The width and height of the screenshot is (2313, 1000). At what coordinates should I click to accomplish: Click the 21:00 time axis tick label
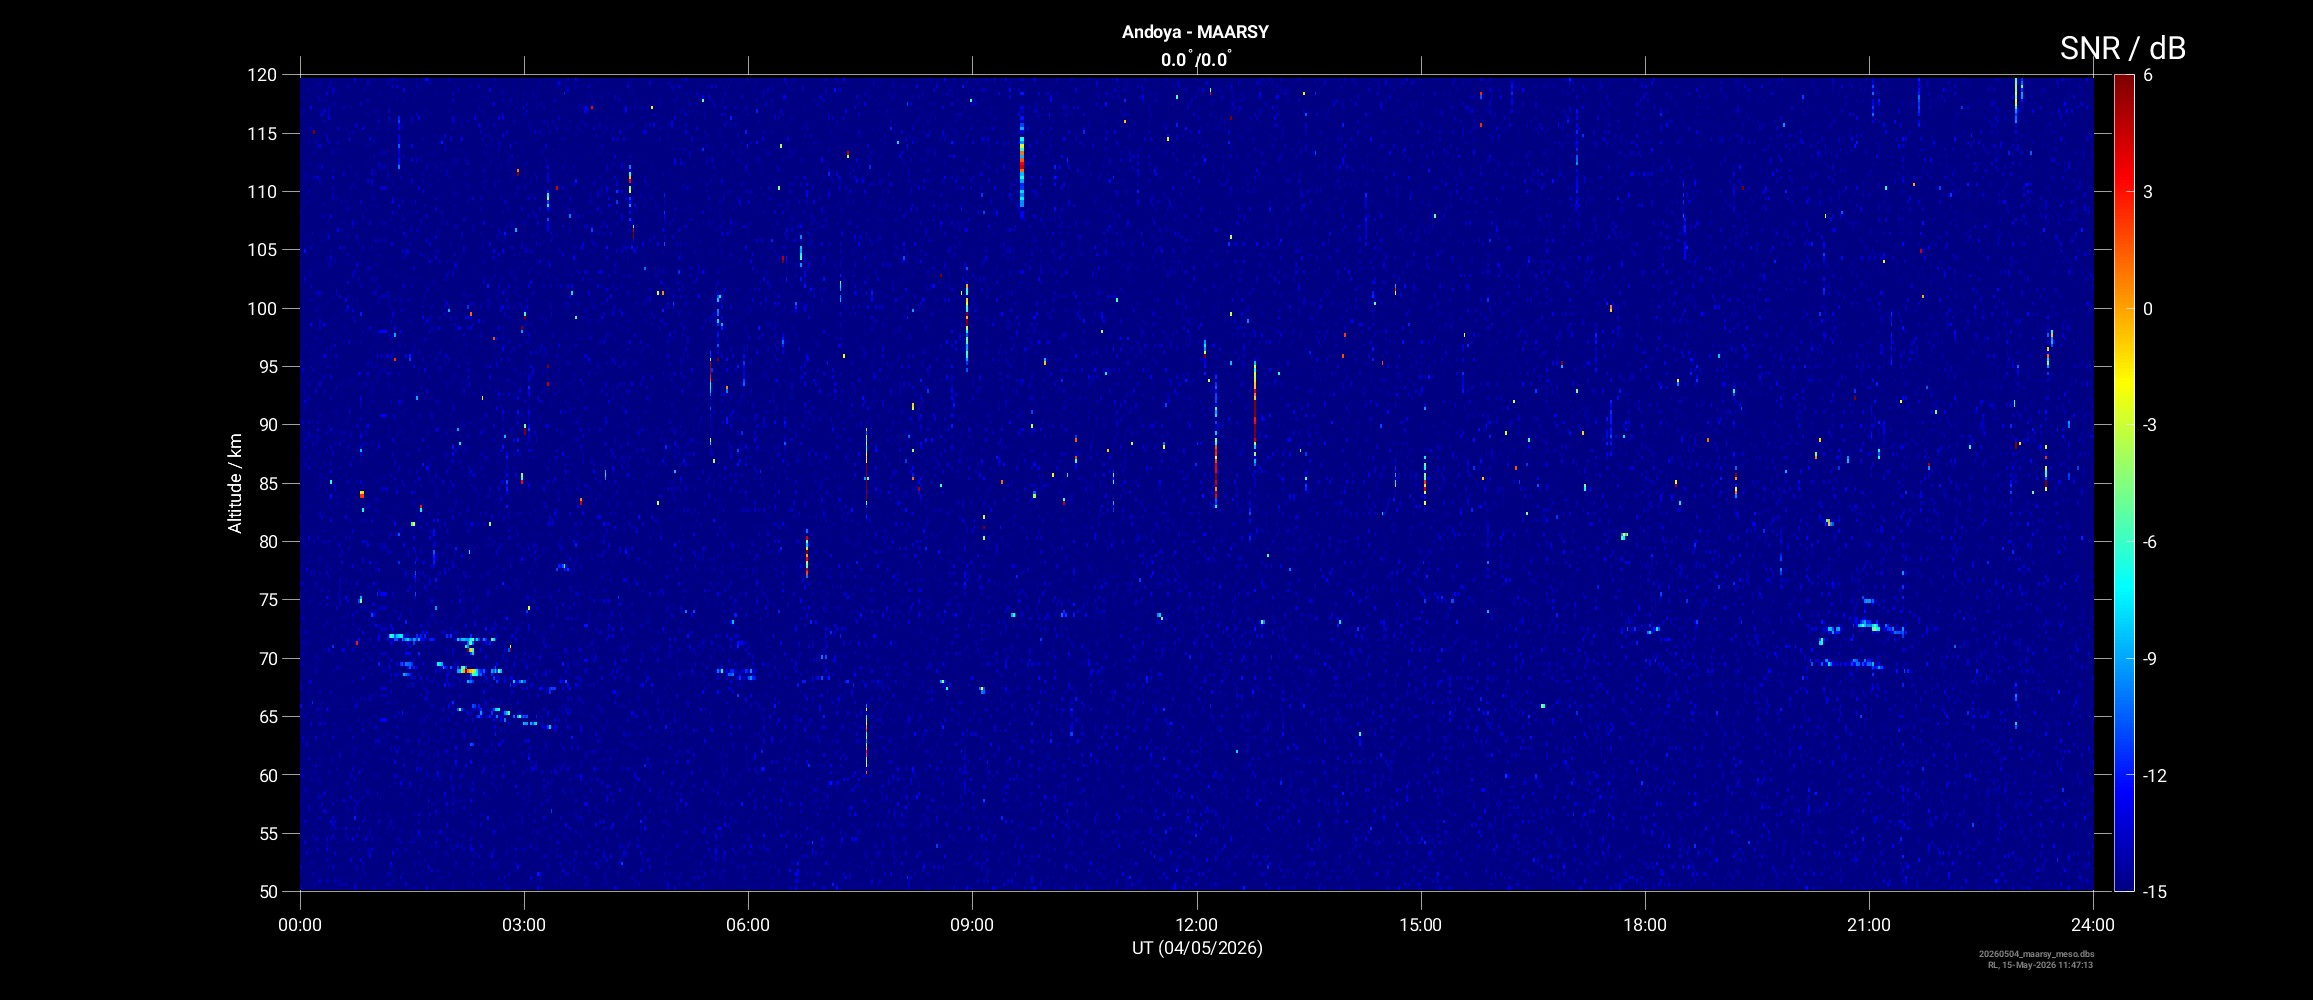point(1868,925)
